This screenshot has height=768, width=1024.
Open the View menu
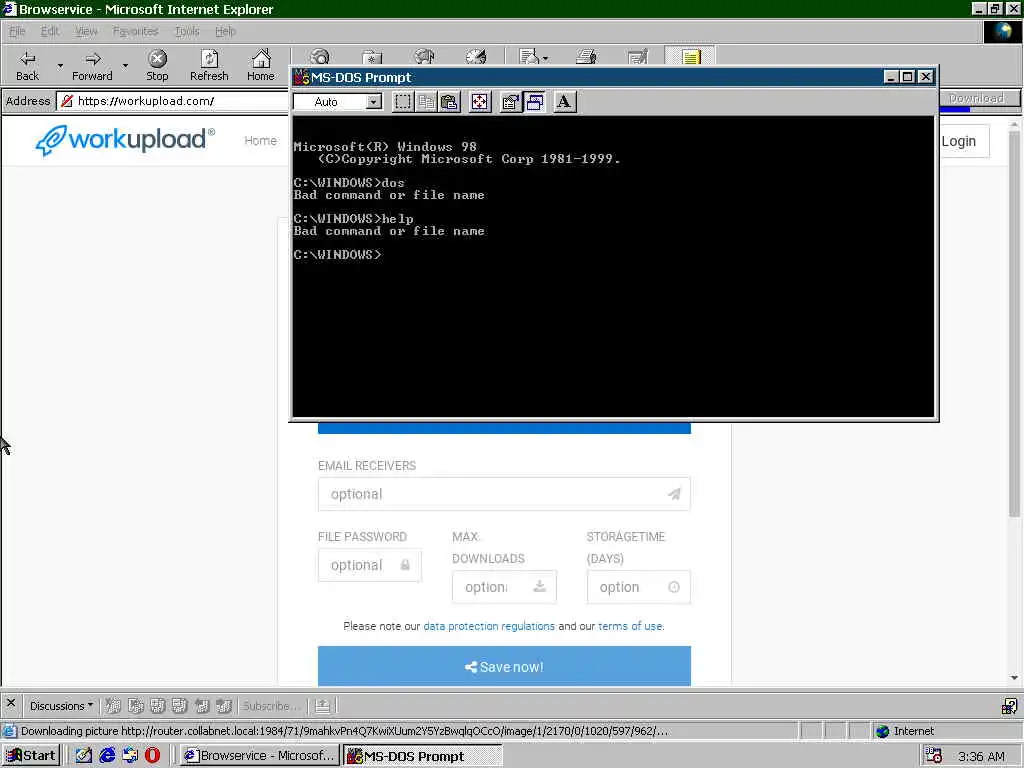86,31
